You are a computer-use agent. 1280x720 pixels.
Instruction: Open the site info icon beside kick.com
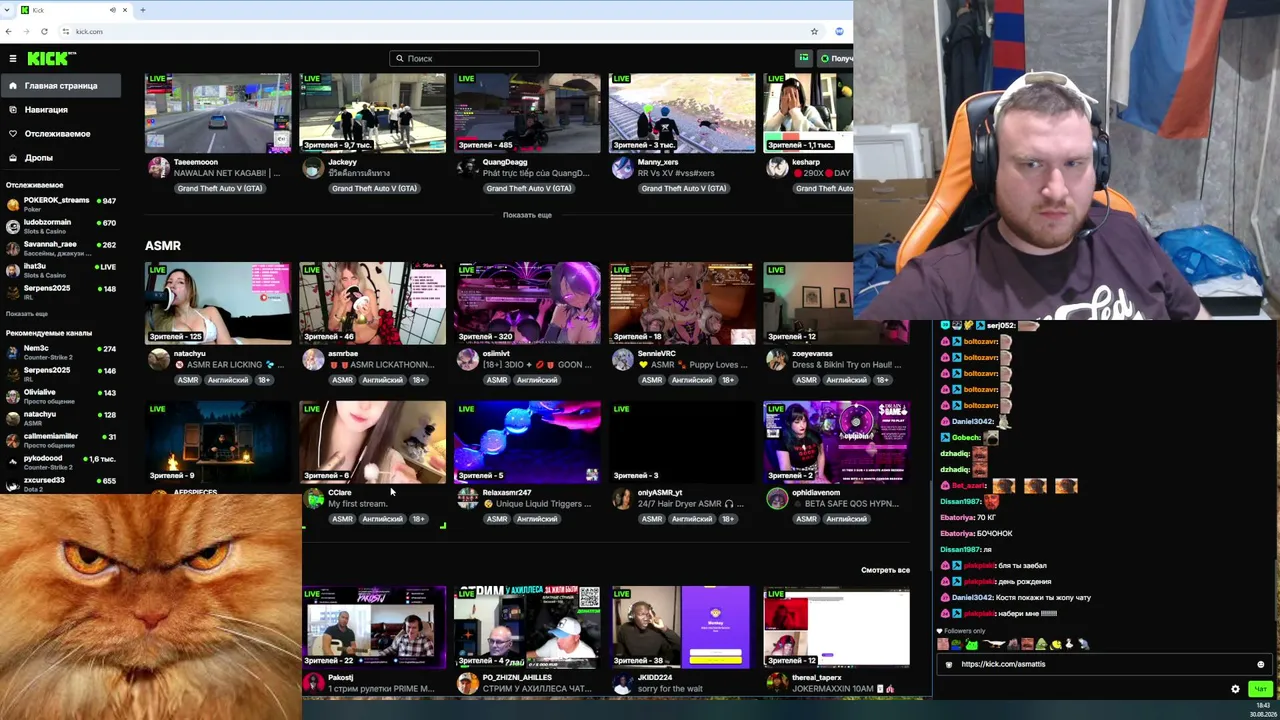(x=66, y=31)
